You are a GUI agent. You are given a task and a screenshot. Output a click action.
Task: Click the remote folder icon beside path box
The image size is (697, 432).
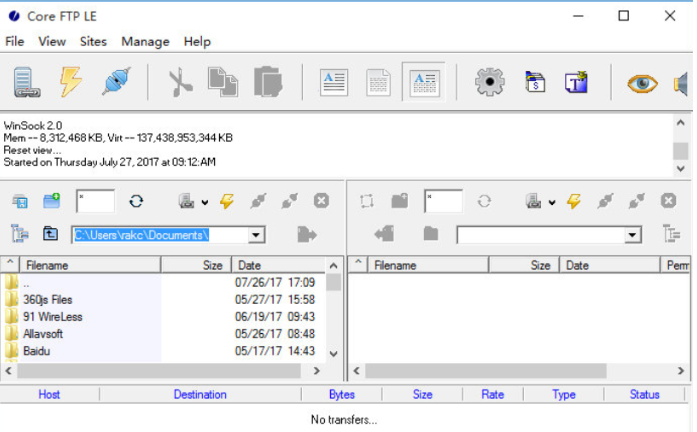click(431, 233)
